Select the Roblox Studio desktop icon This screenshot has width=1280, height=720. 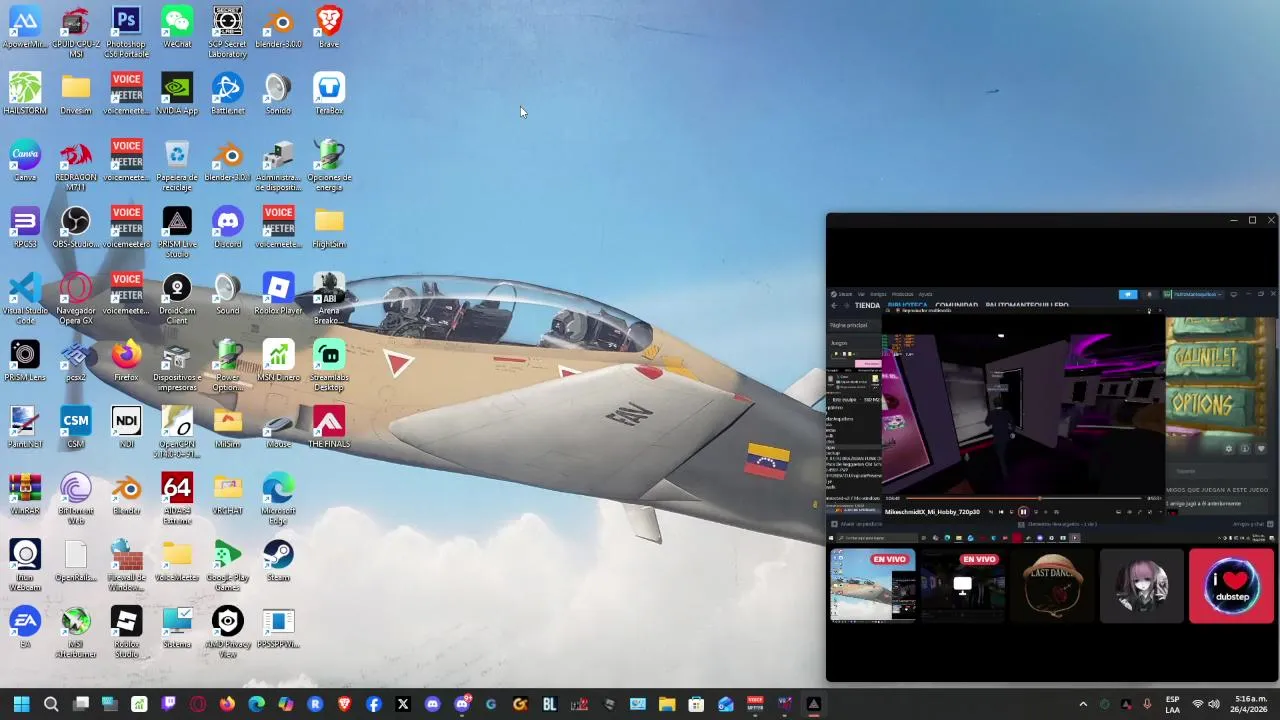(x=126, y=633)
